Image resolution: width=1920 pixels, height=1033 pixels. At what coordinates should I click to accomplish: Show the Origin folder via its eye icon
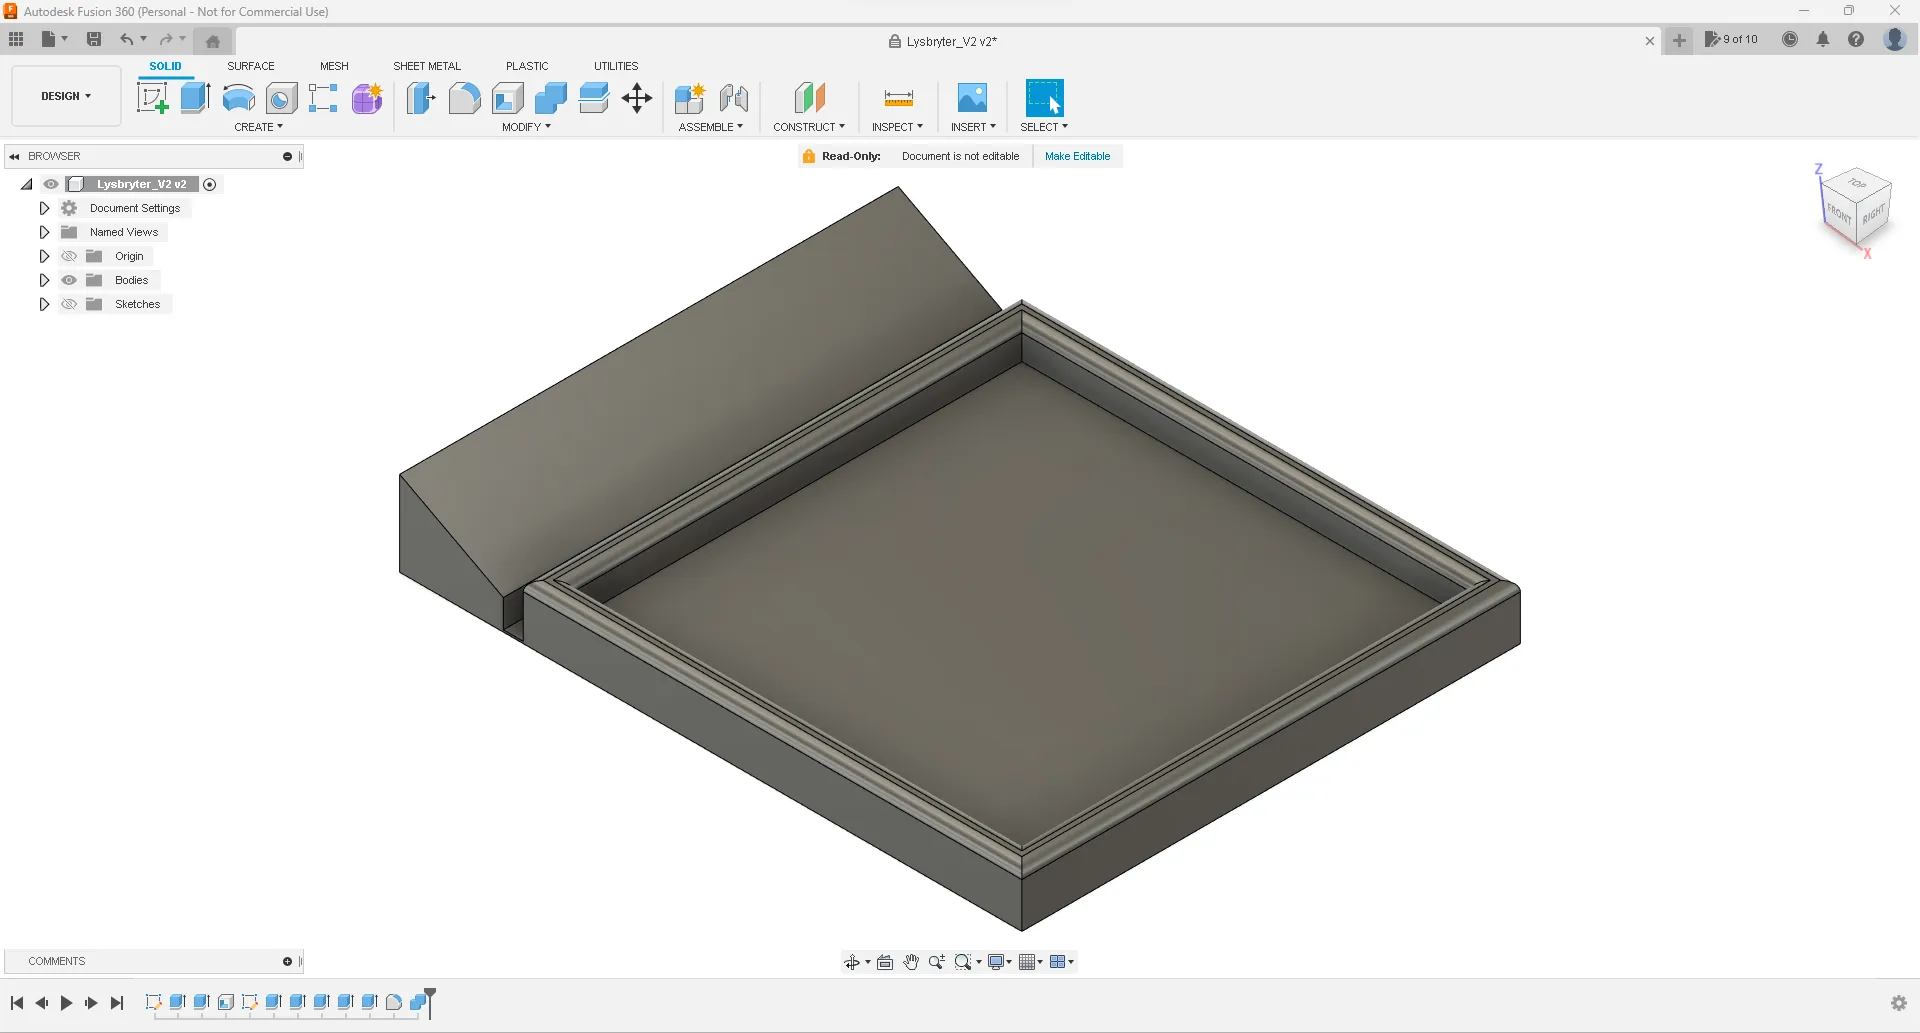(x=69, y=256)
